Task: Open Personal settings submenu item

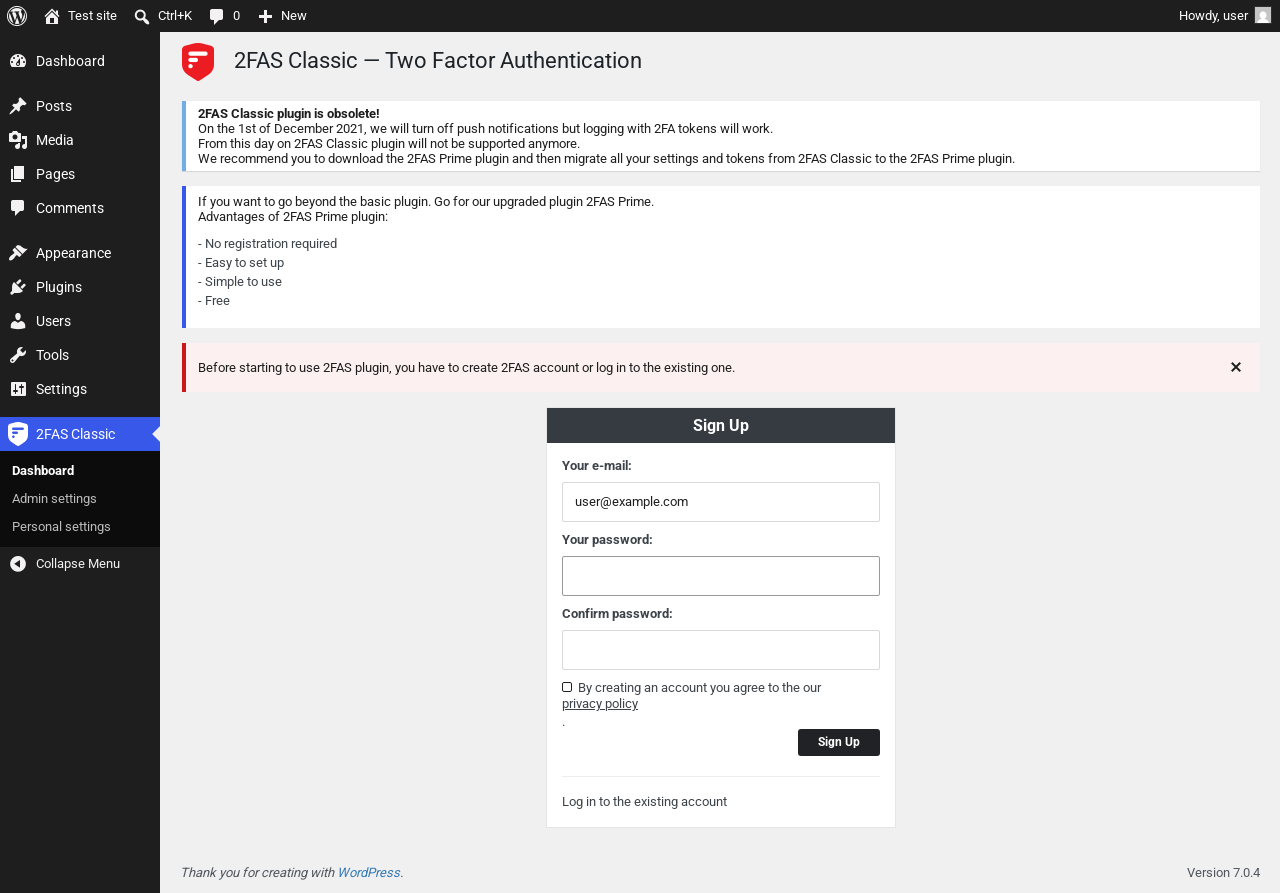Action: pos(61,527)
